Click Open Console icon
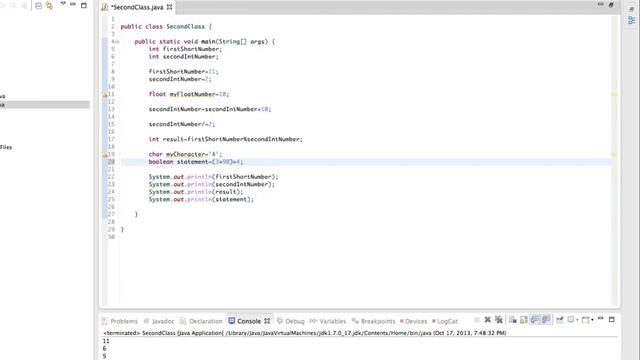 pyautogui.click(x=586, y=320)
